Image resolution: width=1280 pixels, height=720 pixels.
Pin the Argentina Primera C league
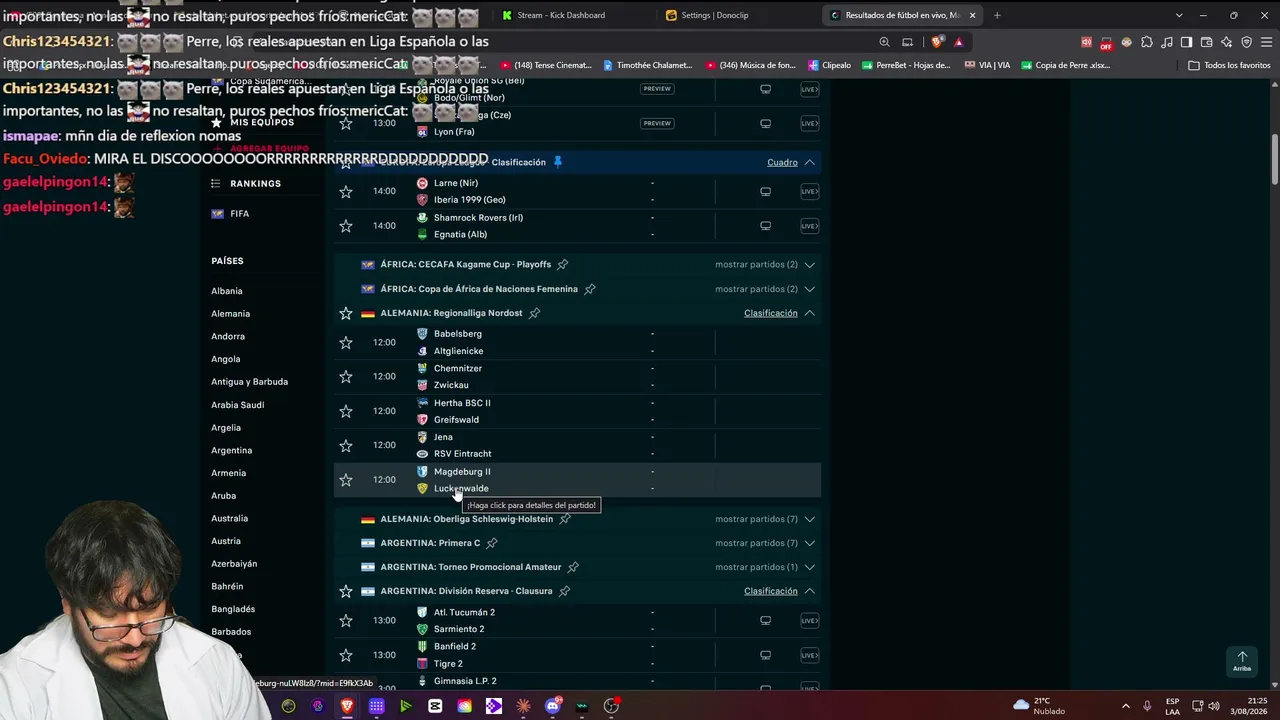point(492,543)
